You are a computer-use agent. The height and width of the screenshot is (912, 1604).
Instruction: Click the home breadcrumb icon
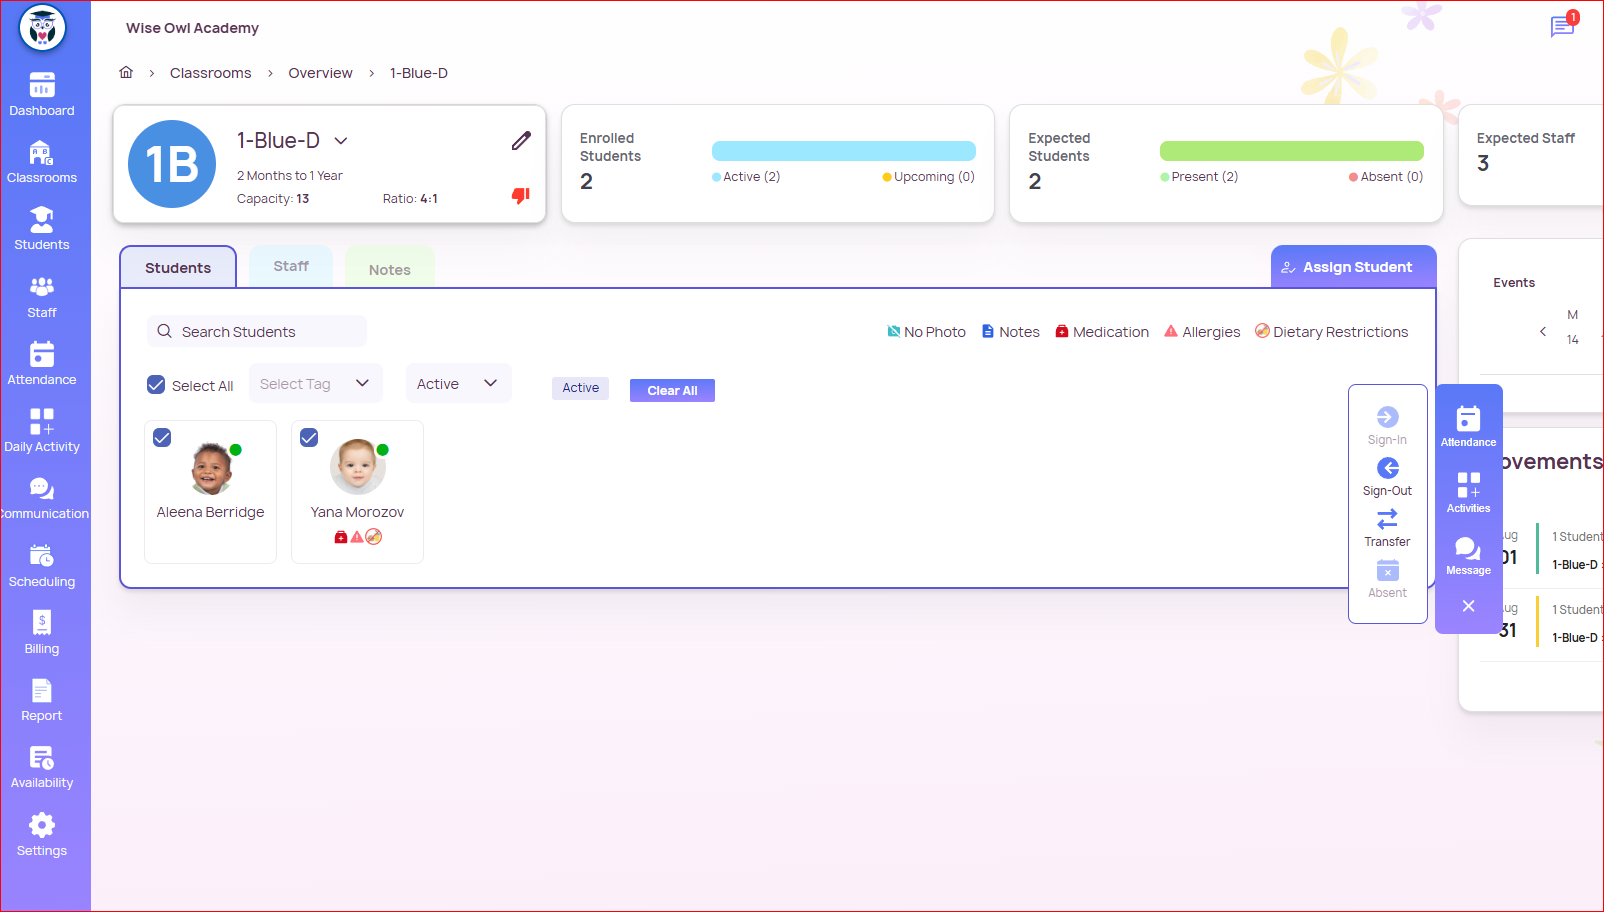(126, 73)
